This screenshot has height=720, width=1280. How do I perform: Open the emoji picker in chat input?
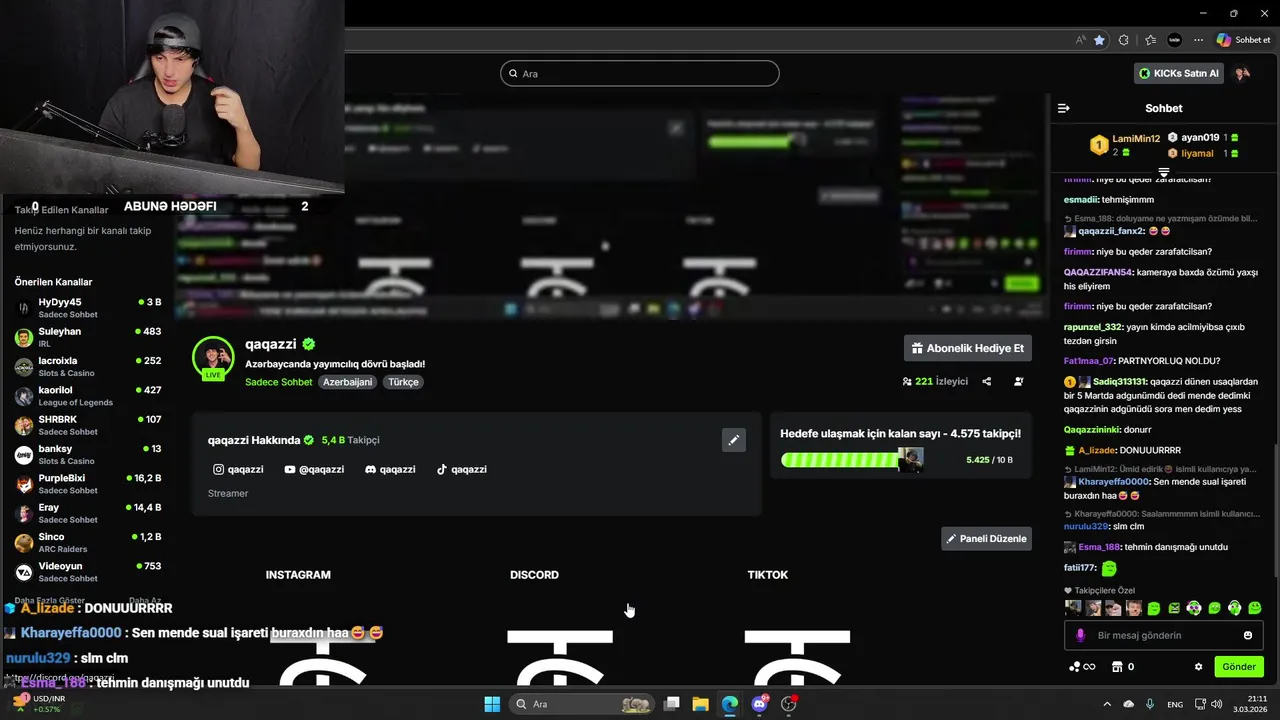pyautogui.click(x=1248, y=635)
